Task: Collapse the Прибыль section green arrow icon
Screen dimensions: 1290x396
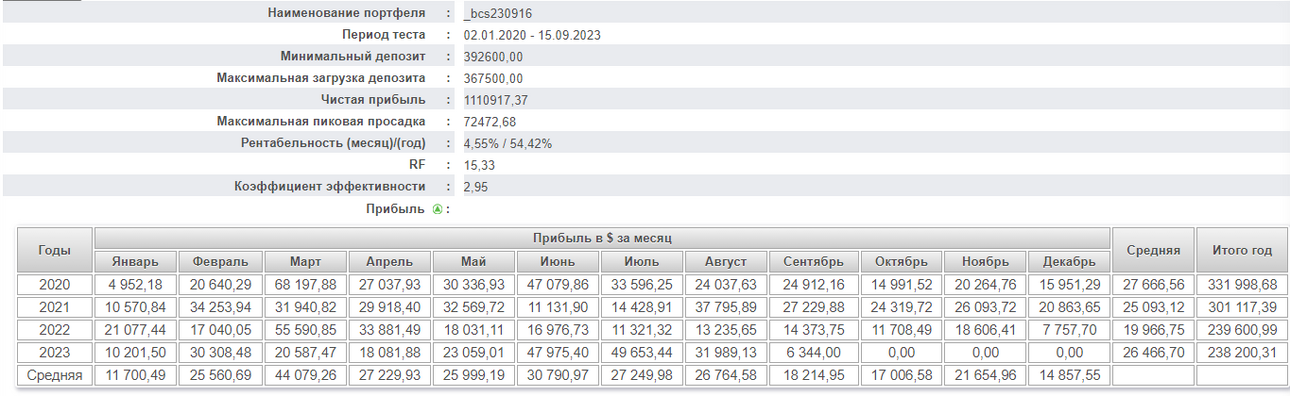Action: pos(437,209)
